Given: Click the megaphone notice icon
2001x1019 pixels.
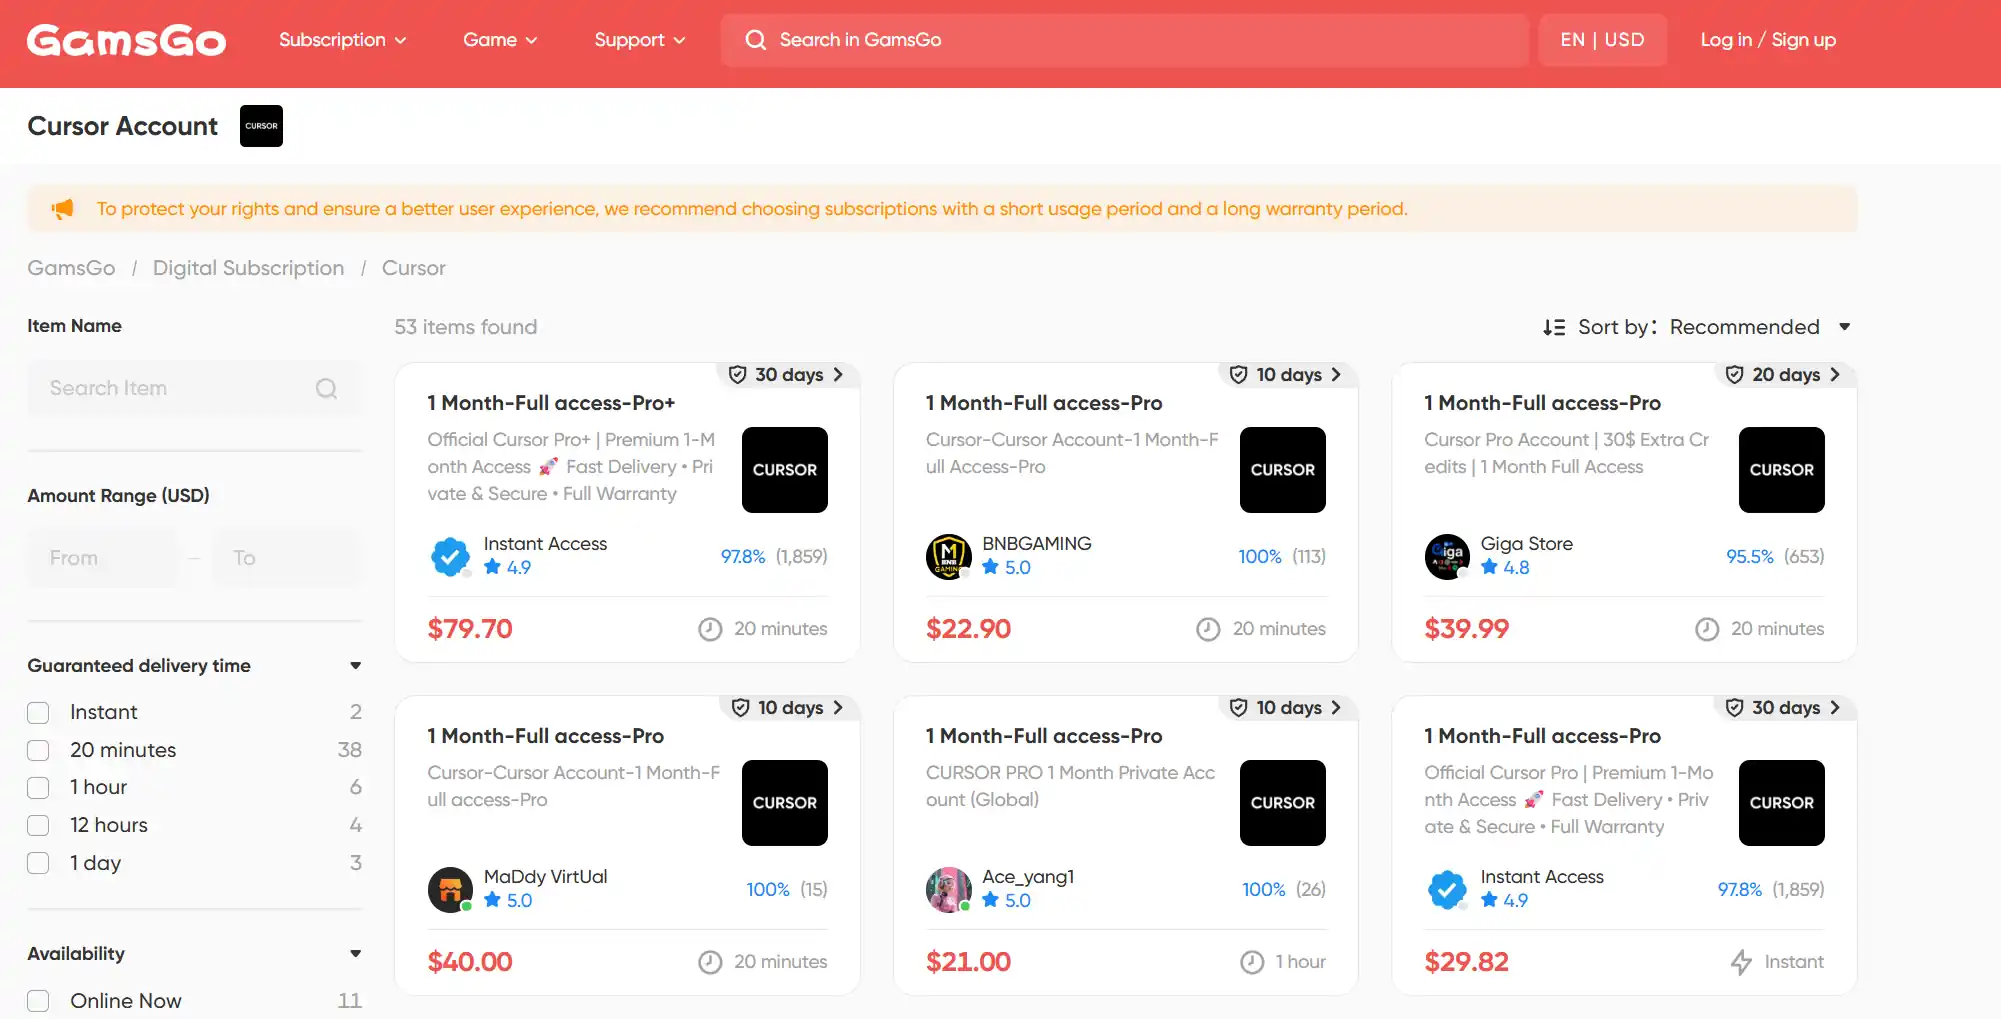Looking at the screenshot, I should tap(62, 209).
